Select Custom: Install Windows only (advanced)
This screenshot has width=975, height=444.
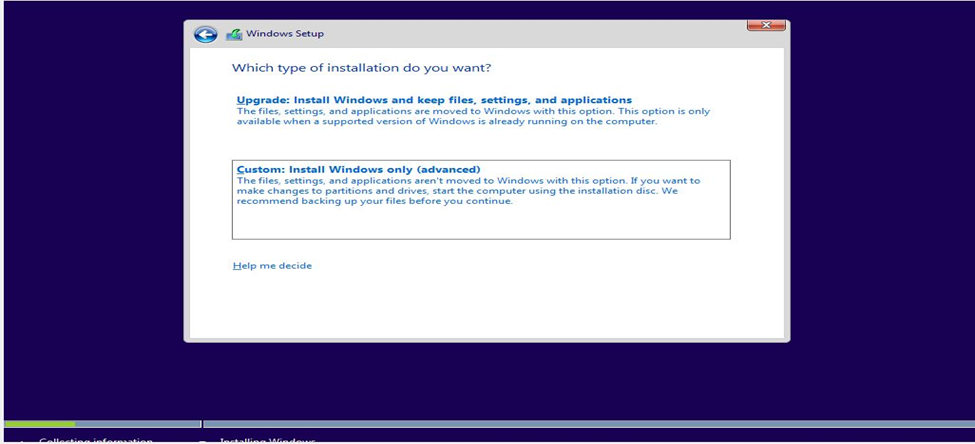(x=481, y=200)
